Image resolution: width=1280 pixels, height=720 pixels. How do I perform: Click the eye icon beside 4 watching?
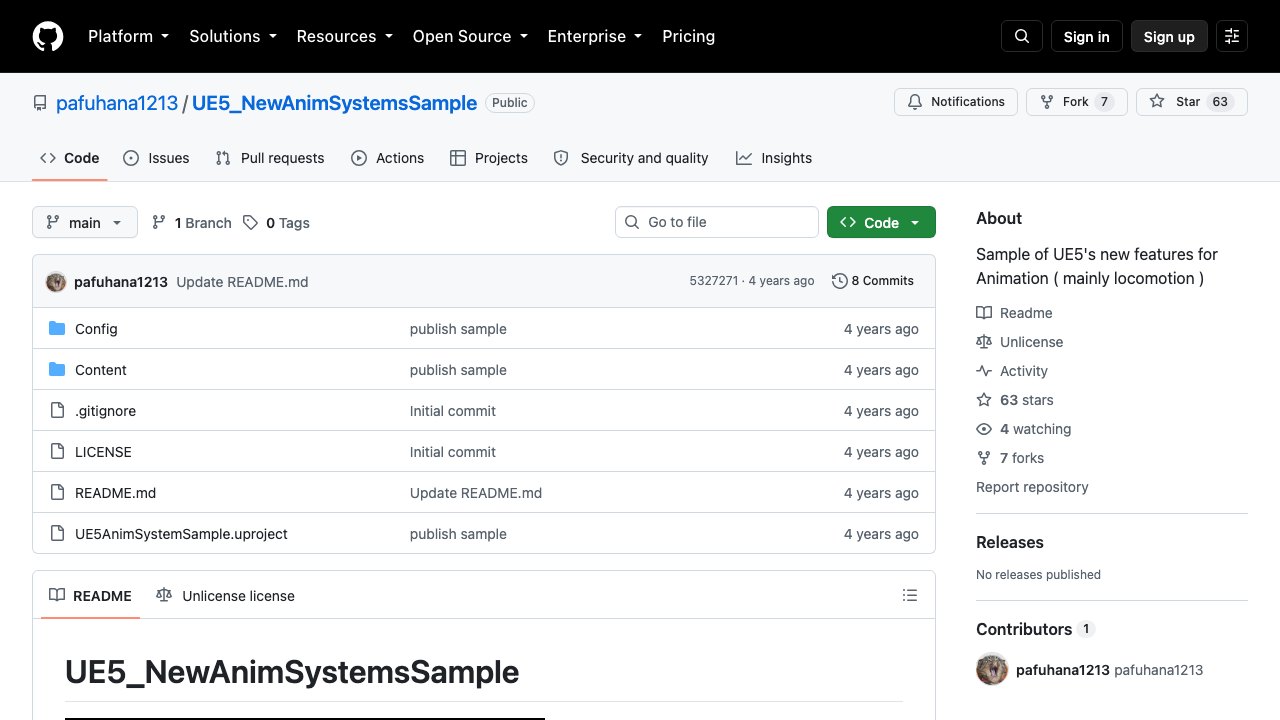[984, 429]
